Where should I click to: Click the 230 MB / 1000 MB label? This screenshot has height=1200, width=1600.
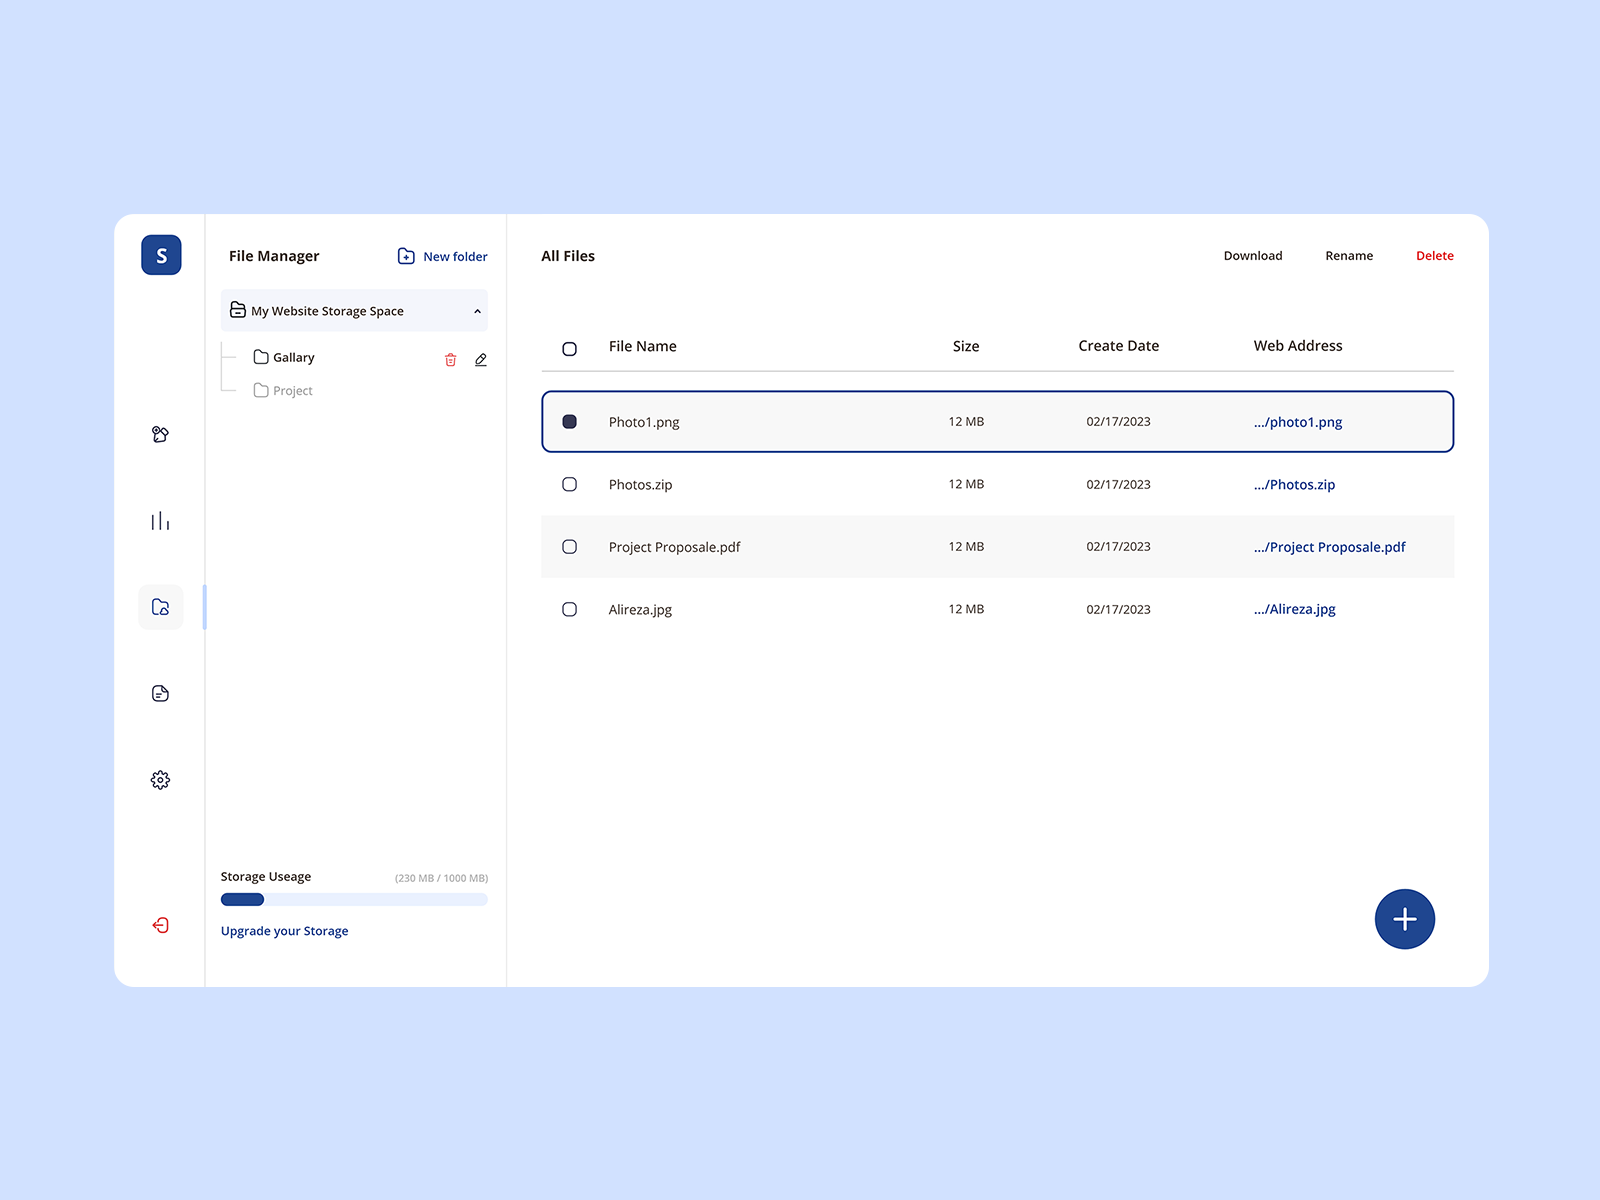[441, 878]
